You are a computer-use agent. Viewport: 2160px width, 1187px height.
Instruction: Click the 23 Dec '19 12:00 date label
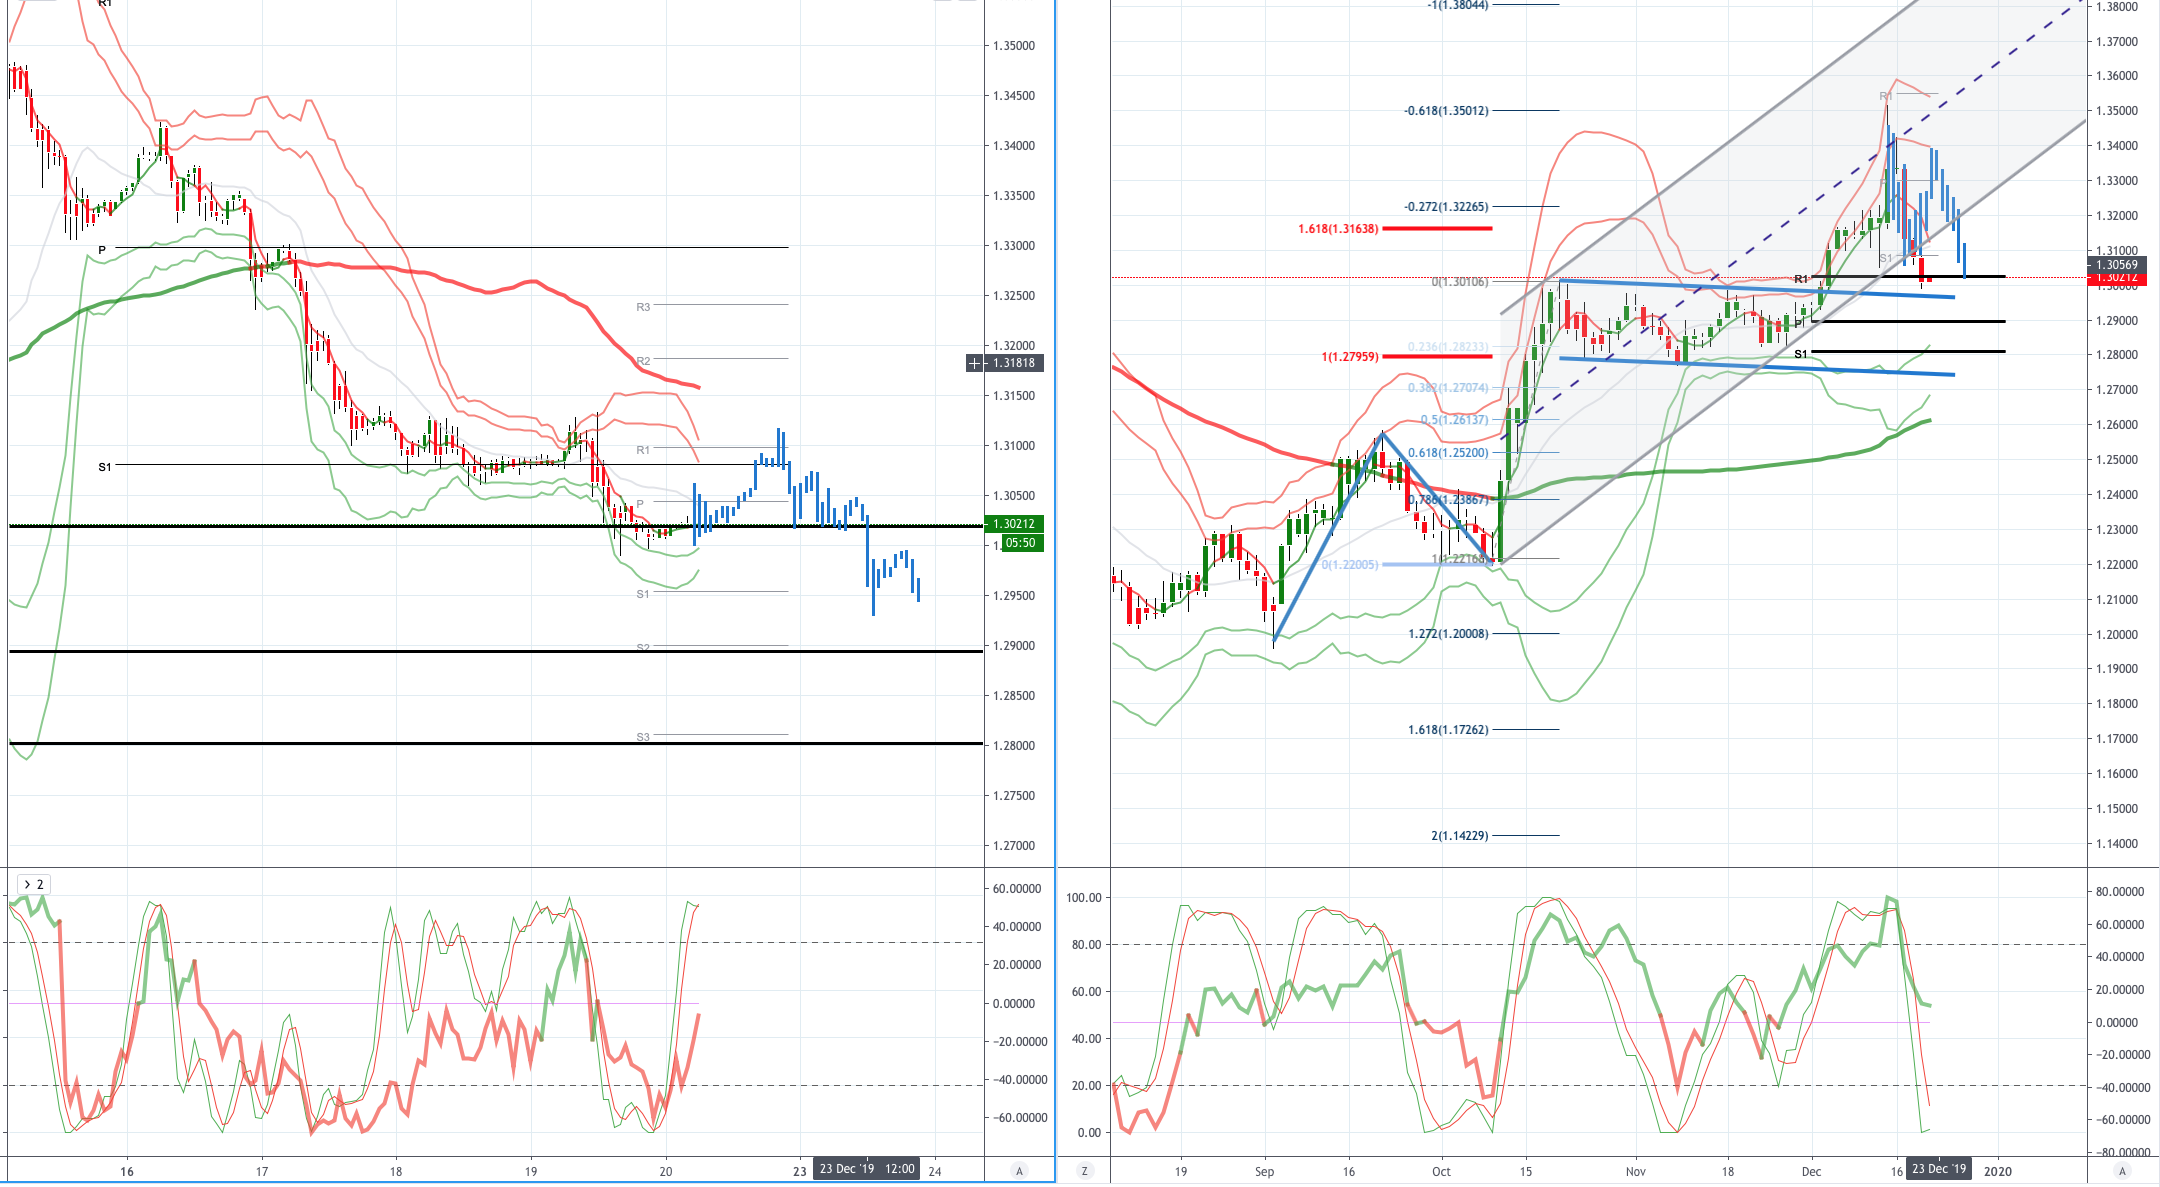[x=867, y=1169]
